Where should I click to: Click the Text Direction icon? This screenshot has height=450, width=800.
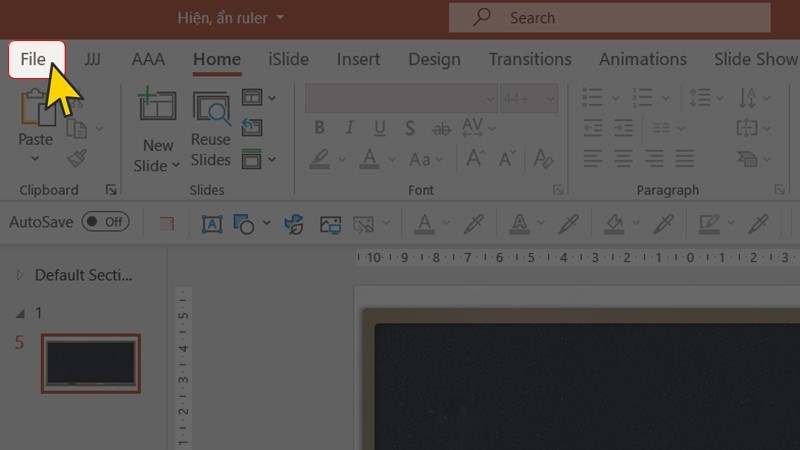pyautogui.click(x=748, y=97)
